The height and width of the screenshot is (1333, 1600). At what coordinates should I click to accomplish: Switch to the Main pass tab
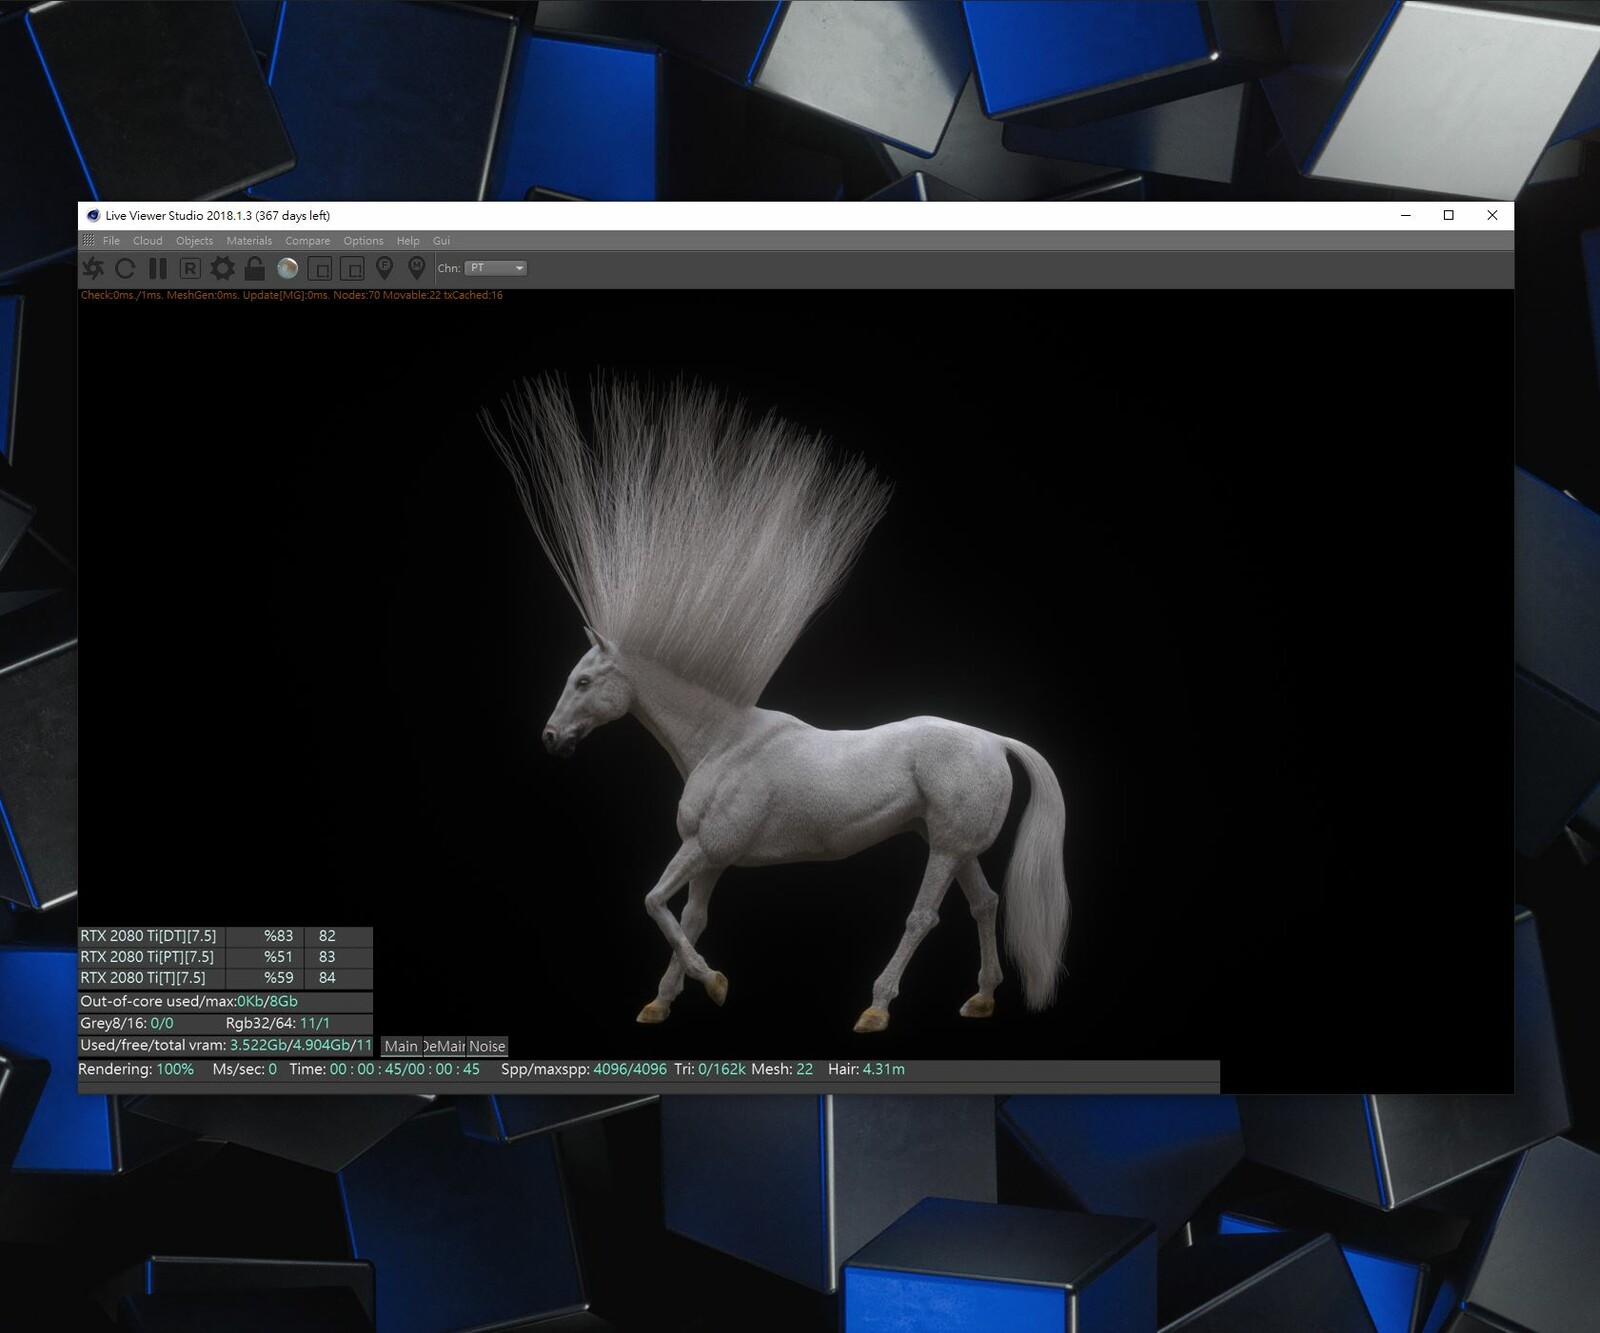click(x=401, y=1046)
